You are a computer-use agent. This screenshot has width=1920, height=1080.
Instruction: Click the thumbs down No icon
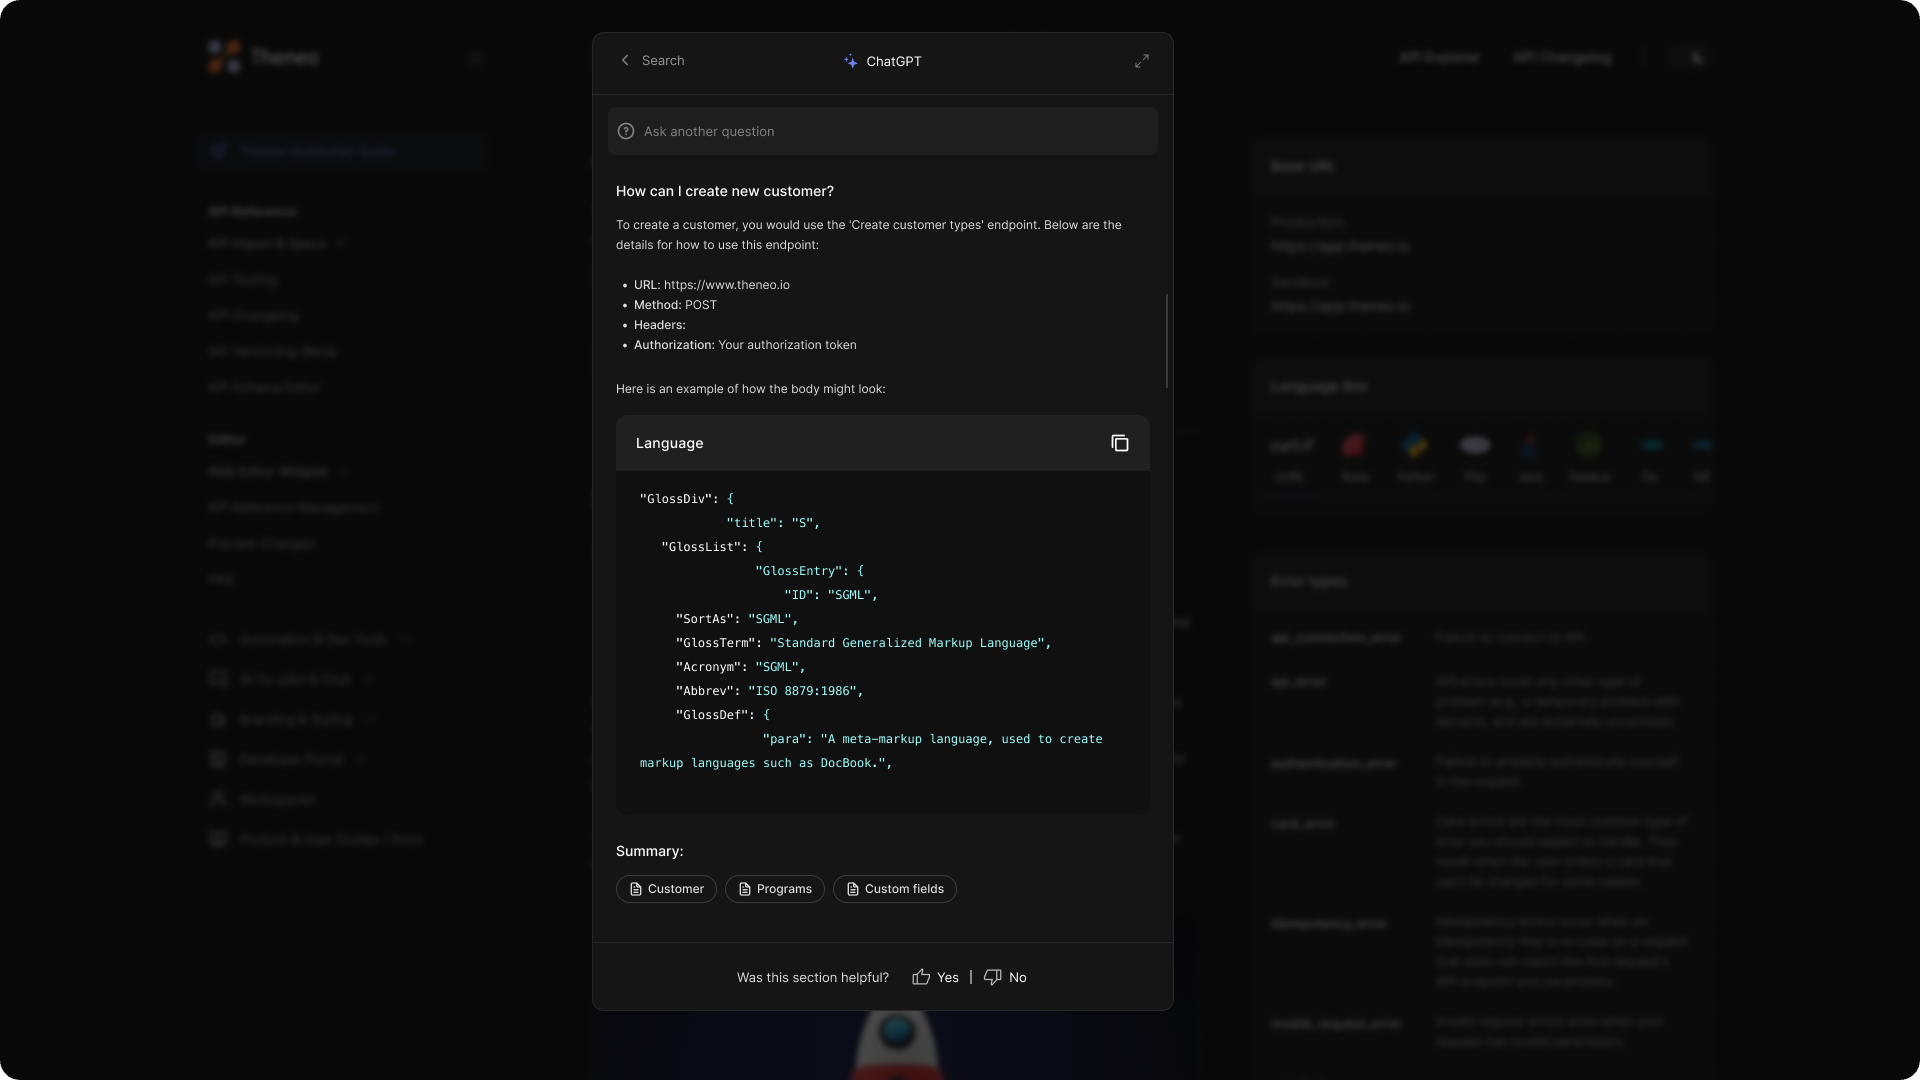992,977
